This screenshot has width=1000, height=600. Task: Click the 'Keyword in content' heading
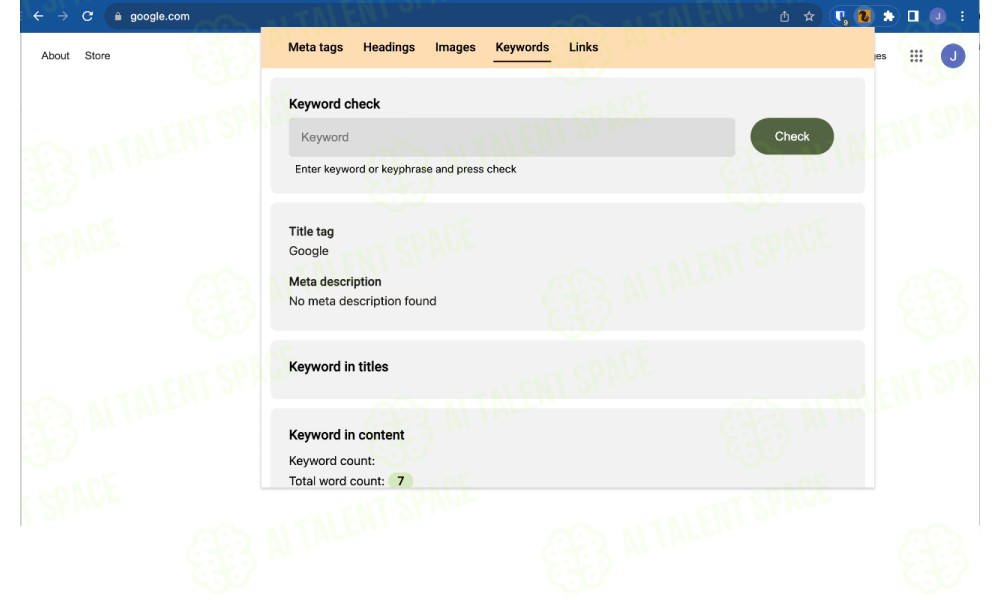pyautogui.click(x=346, y=435)
